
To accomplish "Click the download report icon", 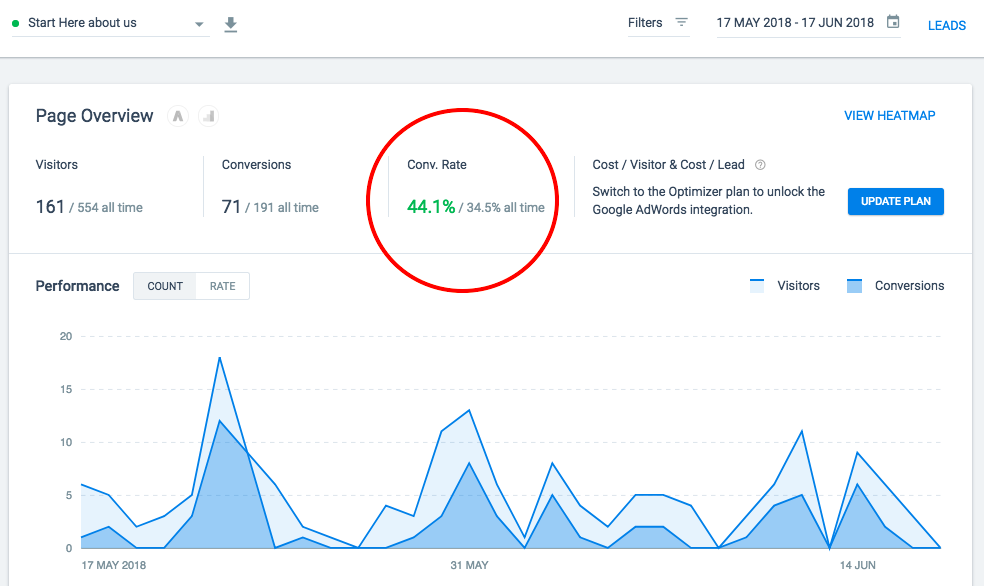I will (231, 24).
